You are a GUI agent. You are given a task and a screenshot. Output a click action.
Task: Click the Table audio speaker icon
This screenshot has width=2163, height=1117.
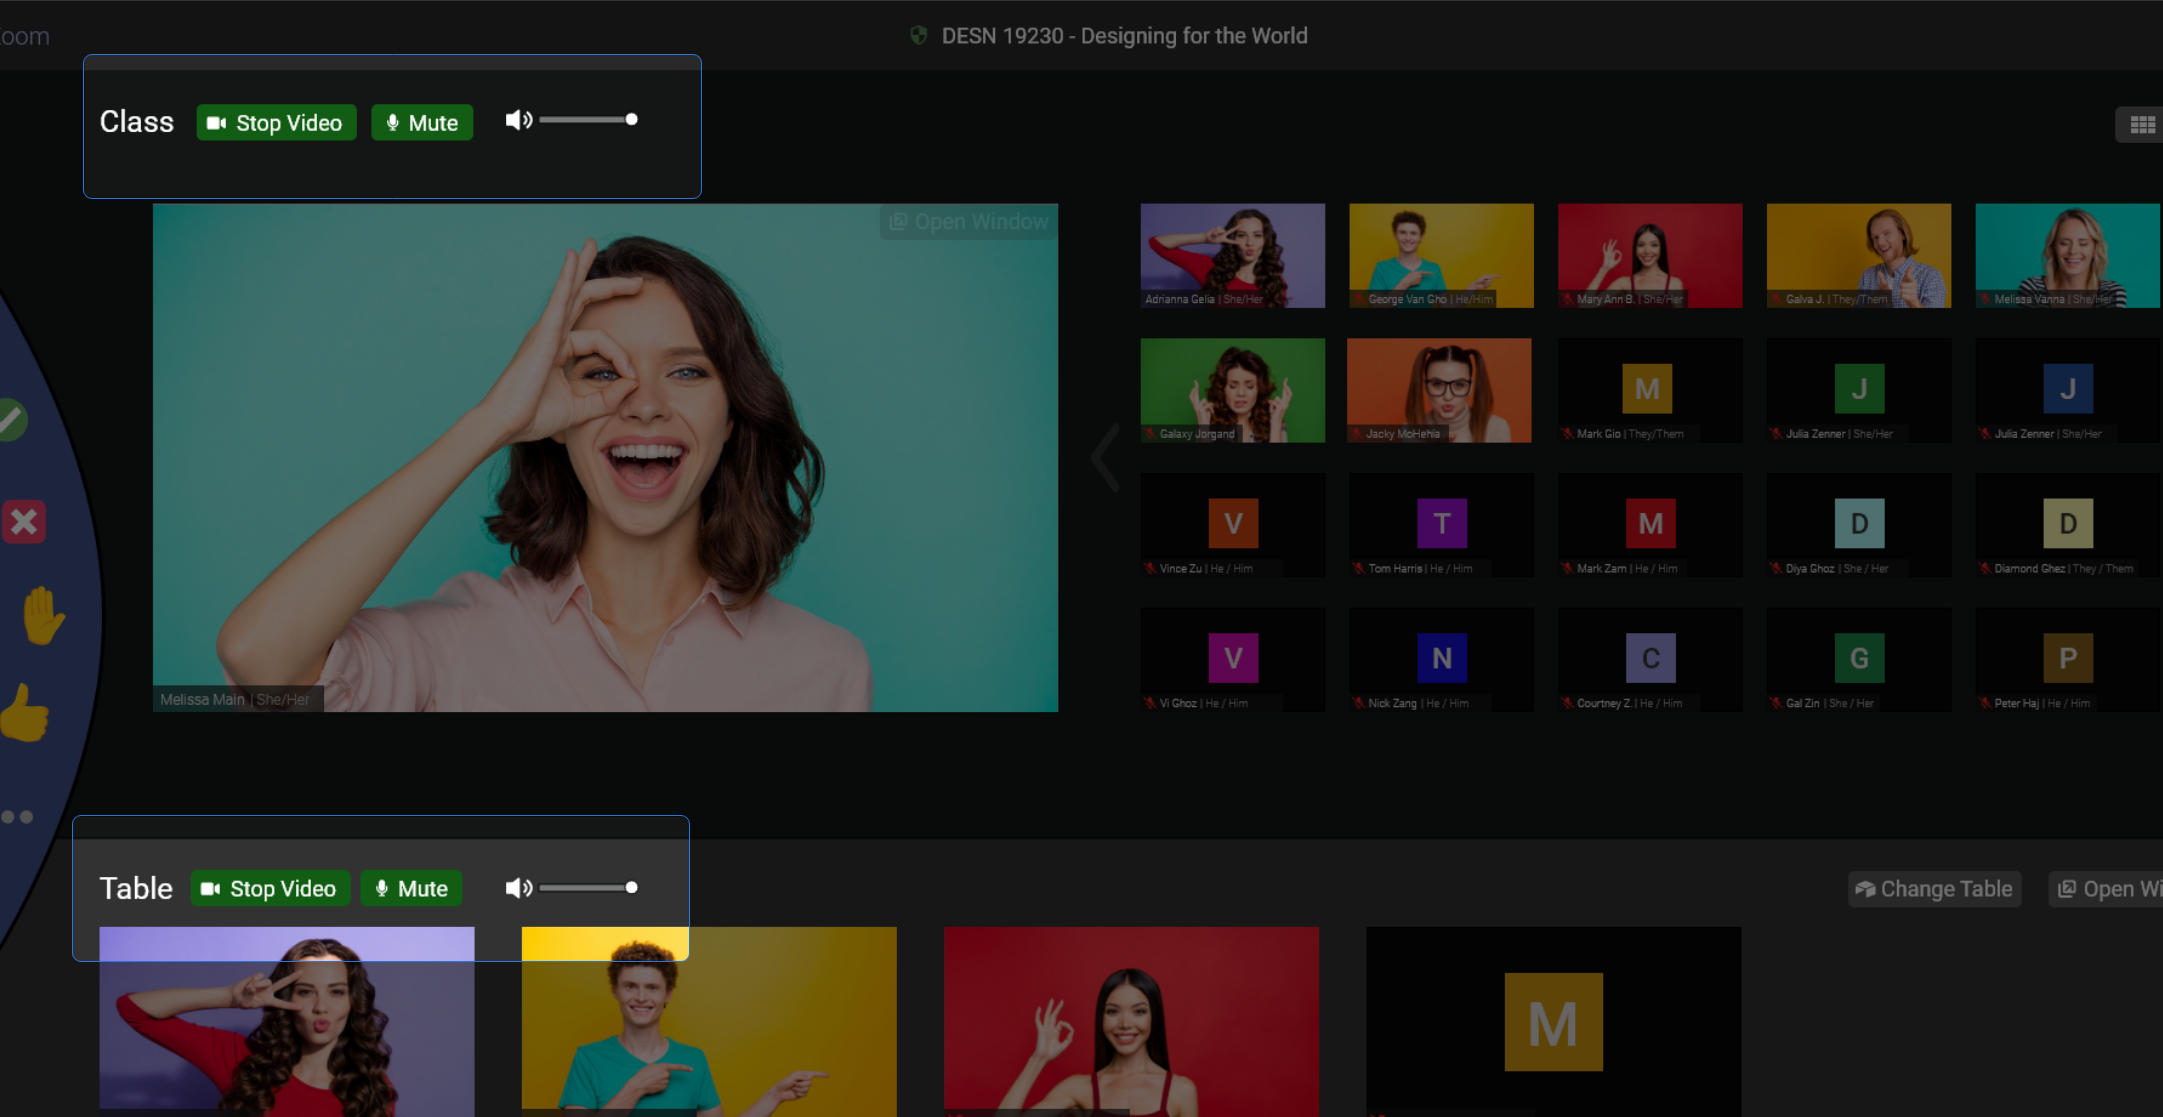pyautogui.click(x=518, y=887)
